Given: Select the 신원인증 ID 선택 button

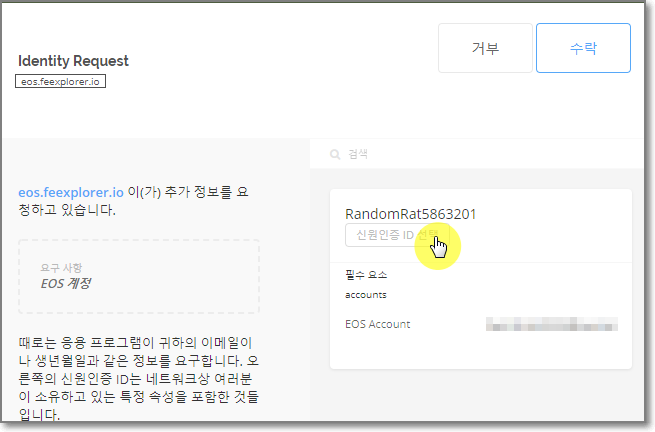Looking at the screenshot, I should [397, 235].
